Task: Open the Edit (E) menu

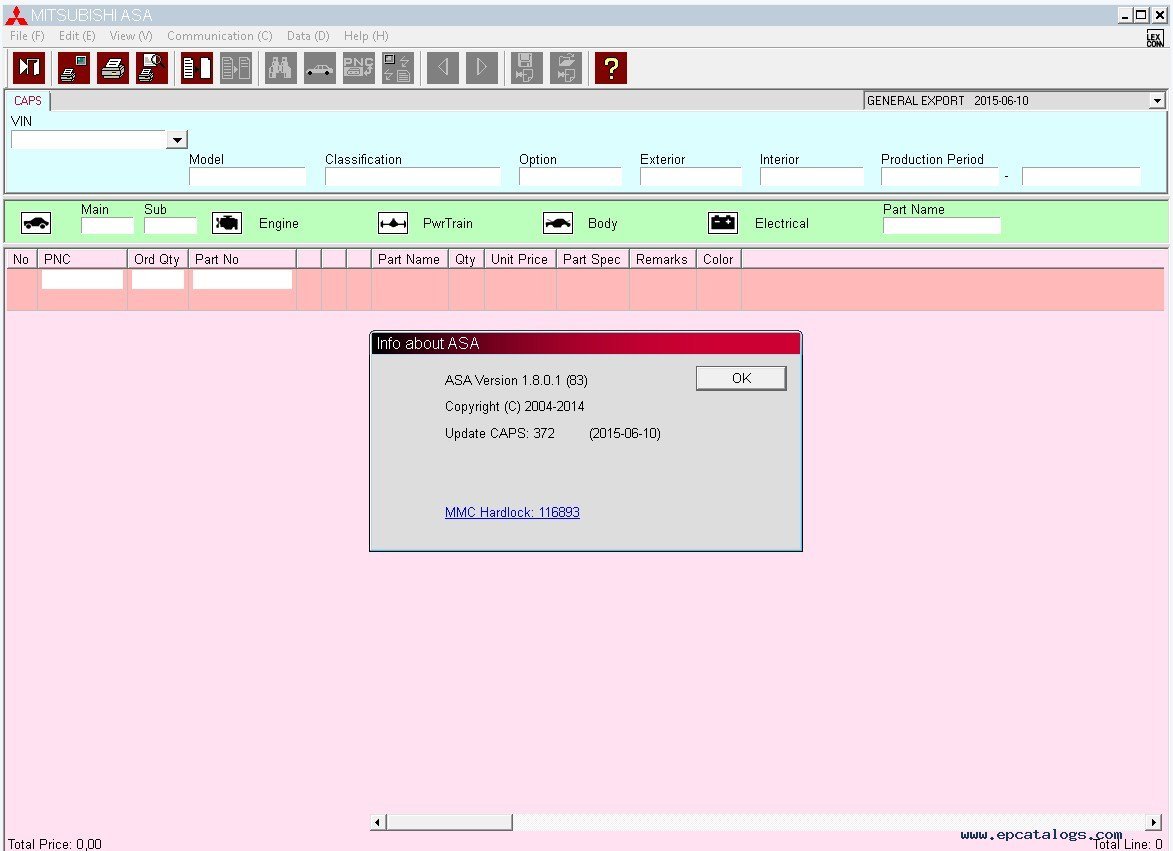Action: (x=77, y=36)
